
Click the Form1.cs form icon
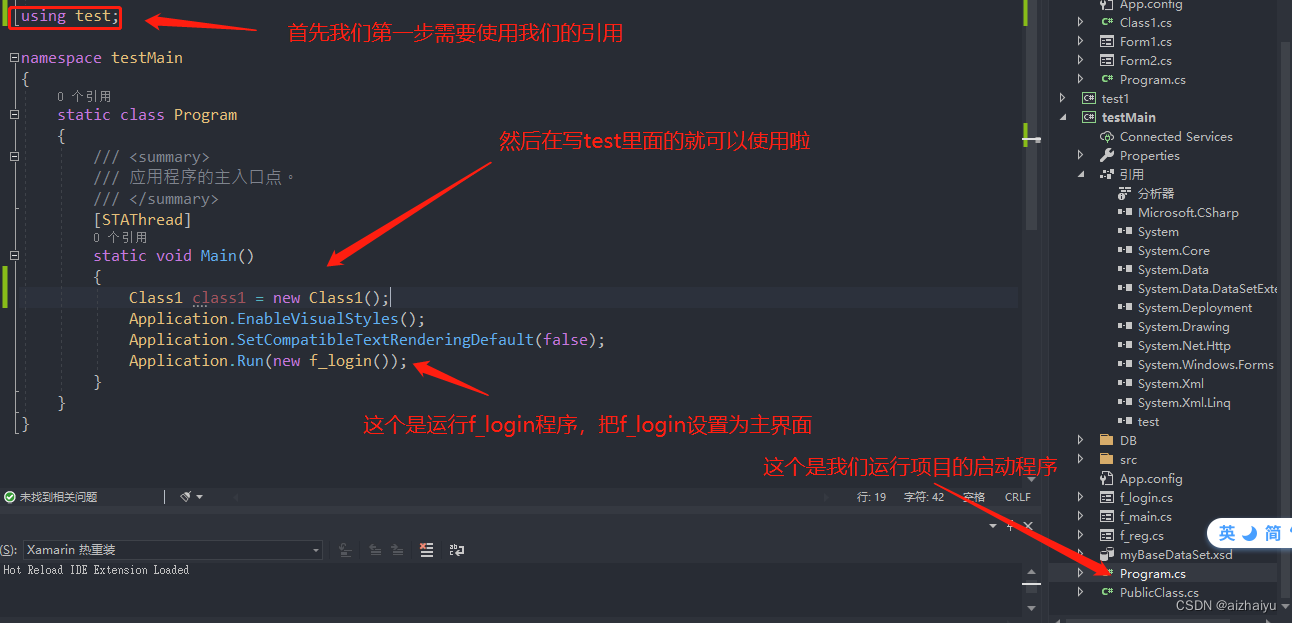pyautogui.click(x=1107, y=41)
